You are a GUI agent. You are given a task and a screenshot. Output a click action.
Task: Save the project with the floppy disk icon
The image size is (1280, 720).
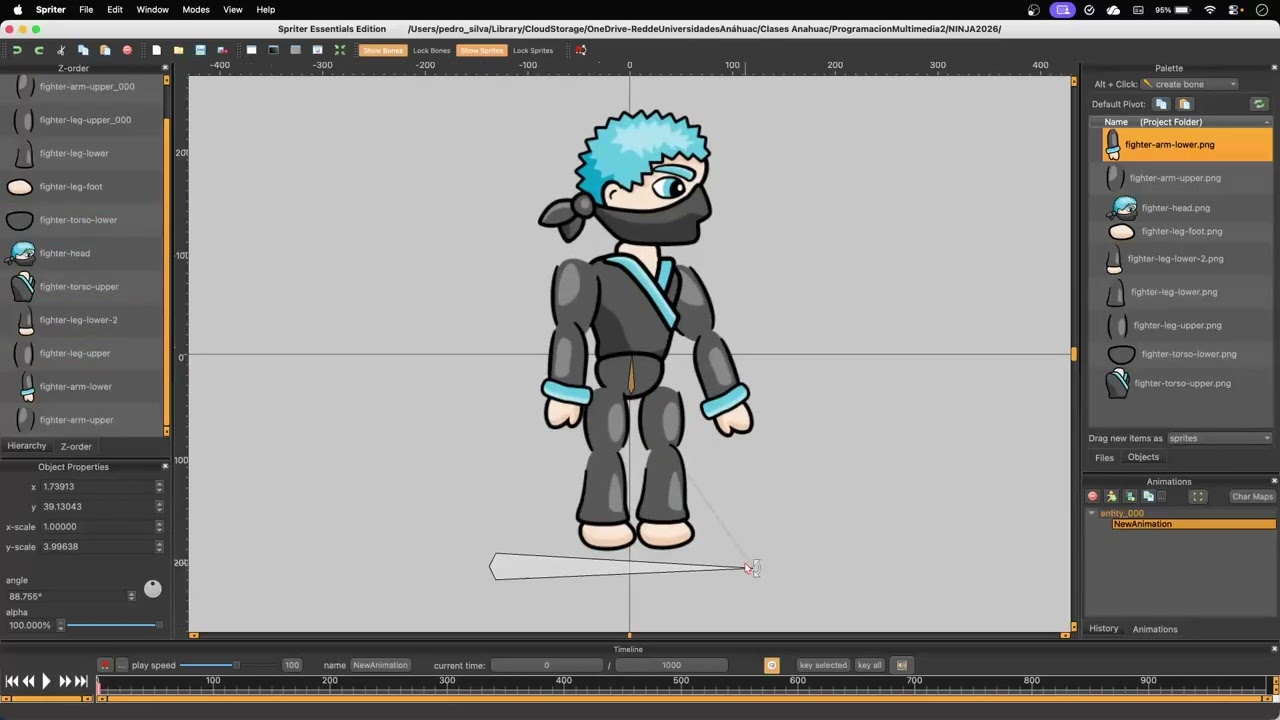pos(200,50)
